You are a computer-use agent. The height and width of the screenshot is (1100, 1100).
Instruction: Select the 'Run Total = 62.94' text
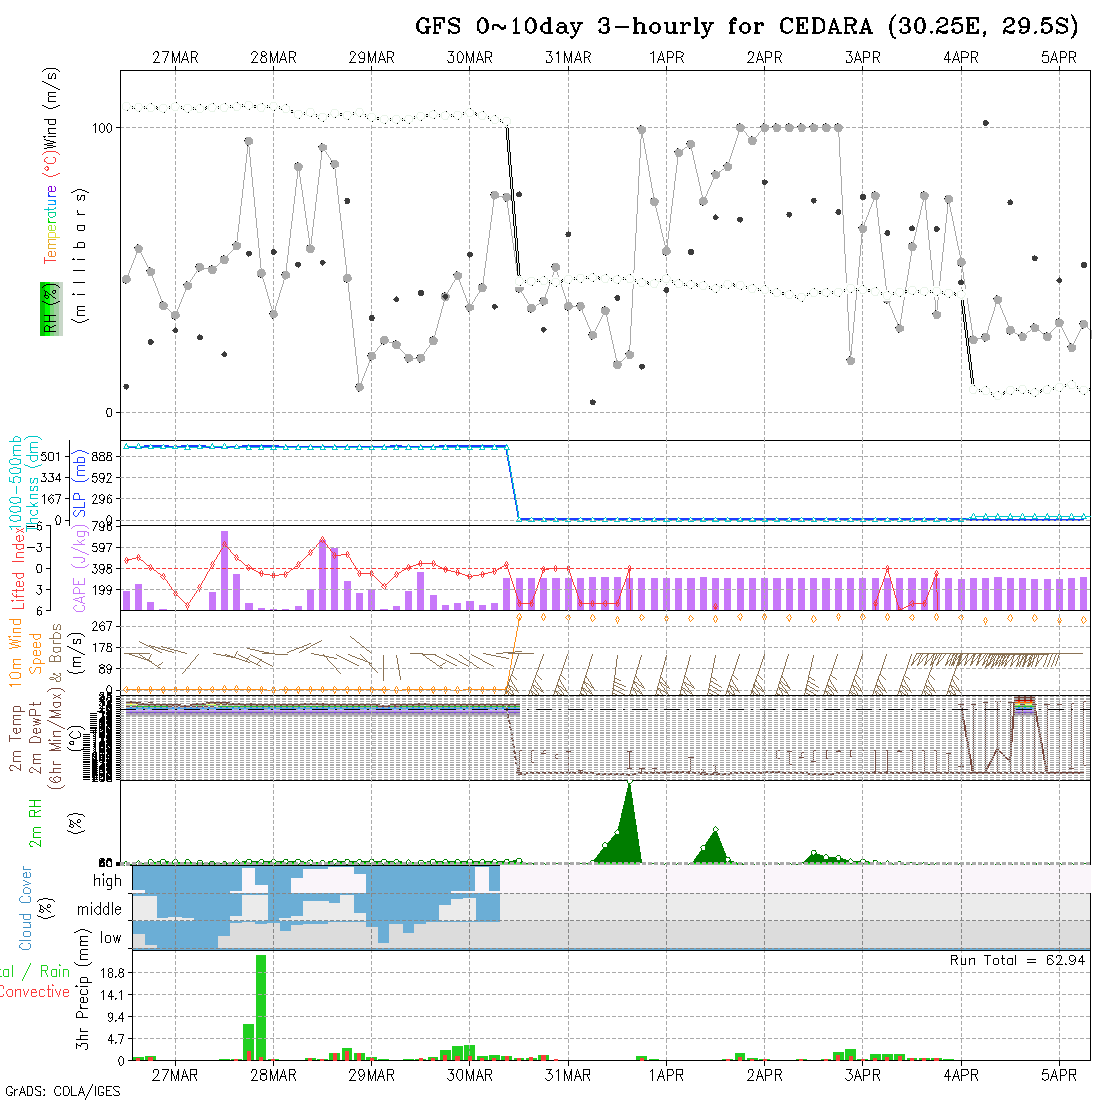click(1017, 960)
